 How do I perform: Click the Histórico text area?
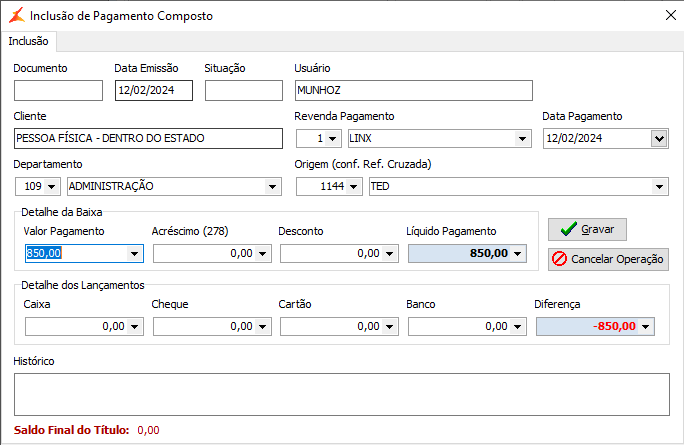[341, 394]
